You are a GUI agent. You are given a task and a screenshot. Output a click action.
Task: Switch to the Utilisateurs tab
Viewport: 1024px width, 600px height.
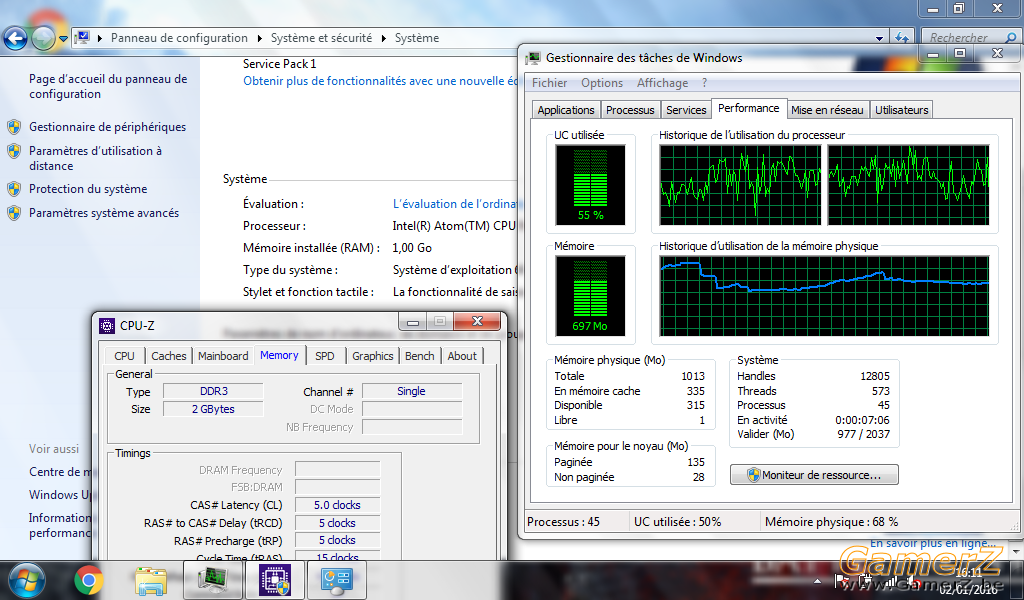pyautogui.click(x=901, y=110)
